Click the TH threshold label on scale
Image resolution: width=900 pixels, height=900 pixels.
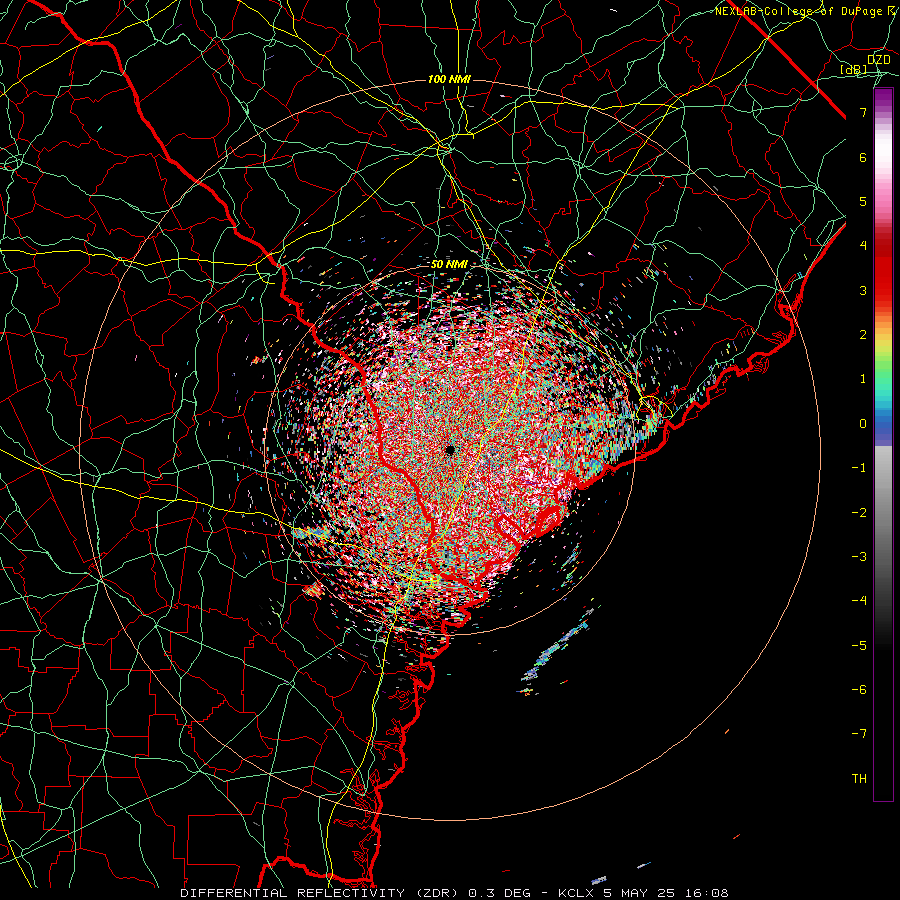(859, 779)
